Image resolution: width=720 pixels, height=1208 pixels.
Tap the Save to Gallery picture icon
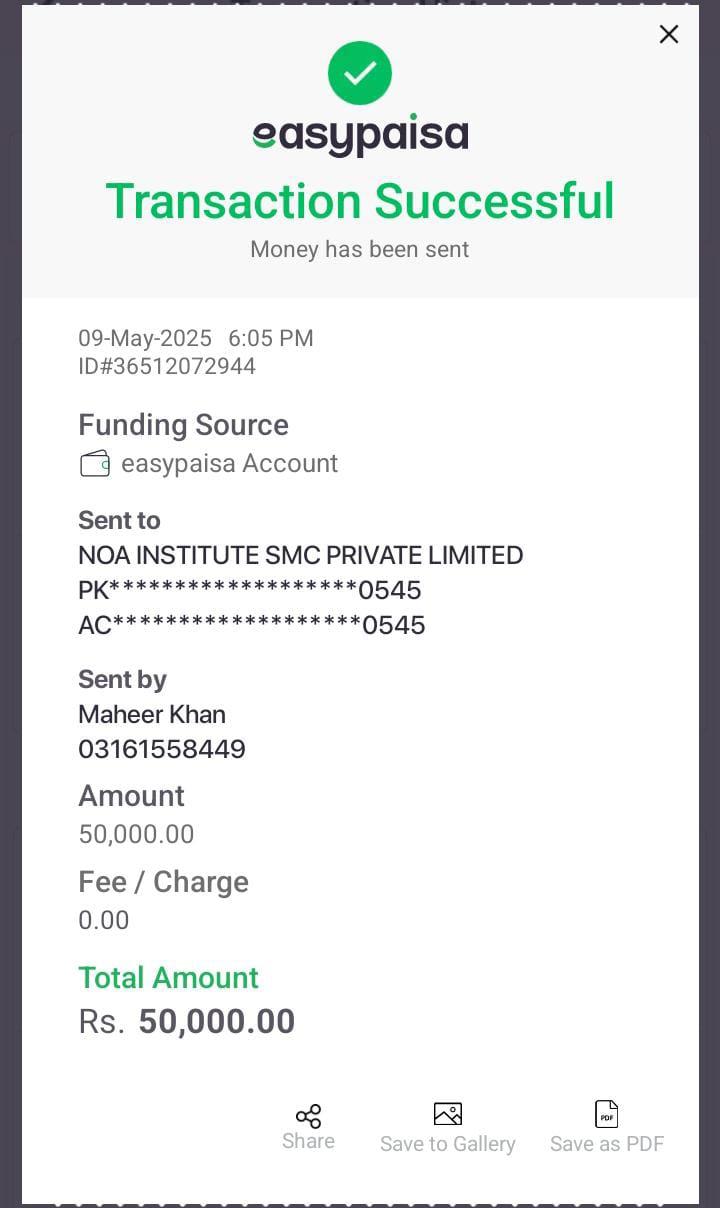click(x=447, y=1114)
